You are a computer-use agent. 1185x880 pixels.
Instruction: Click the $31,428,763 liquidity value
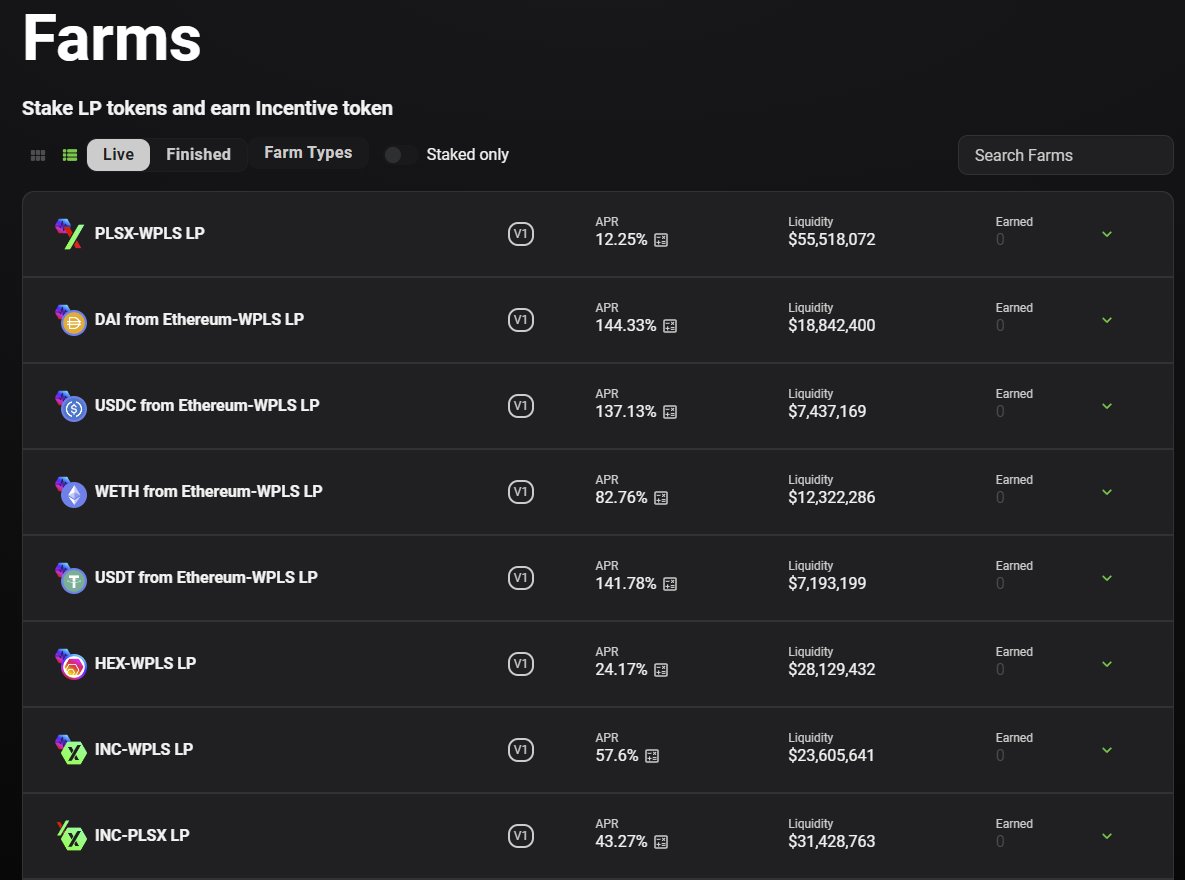point(831,842)
